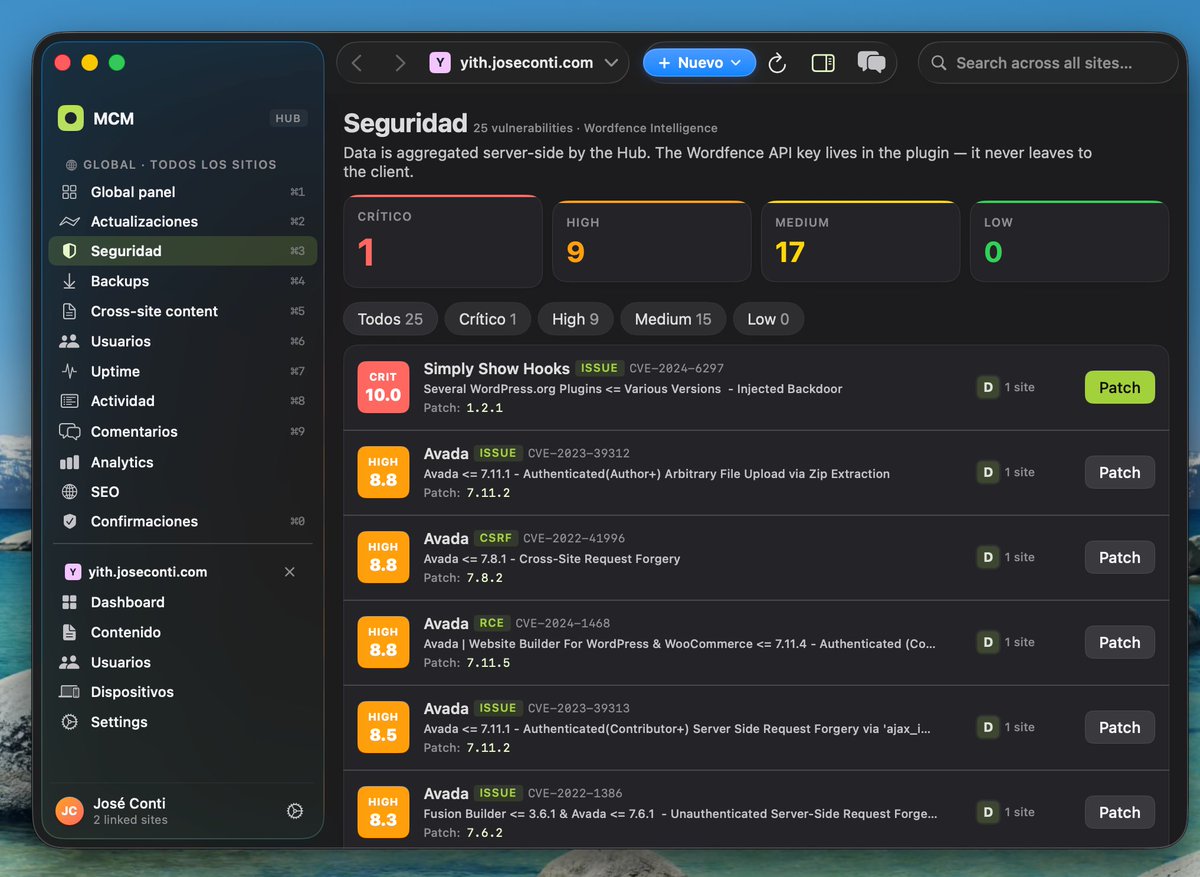Viewport: 1200px width, 877px height.
Task: Patch Avada CVE-2022-1386
Action: 1120,813
